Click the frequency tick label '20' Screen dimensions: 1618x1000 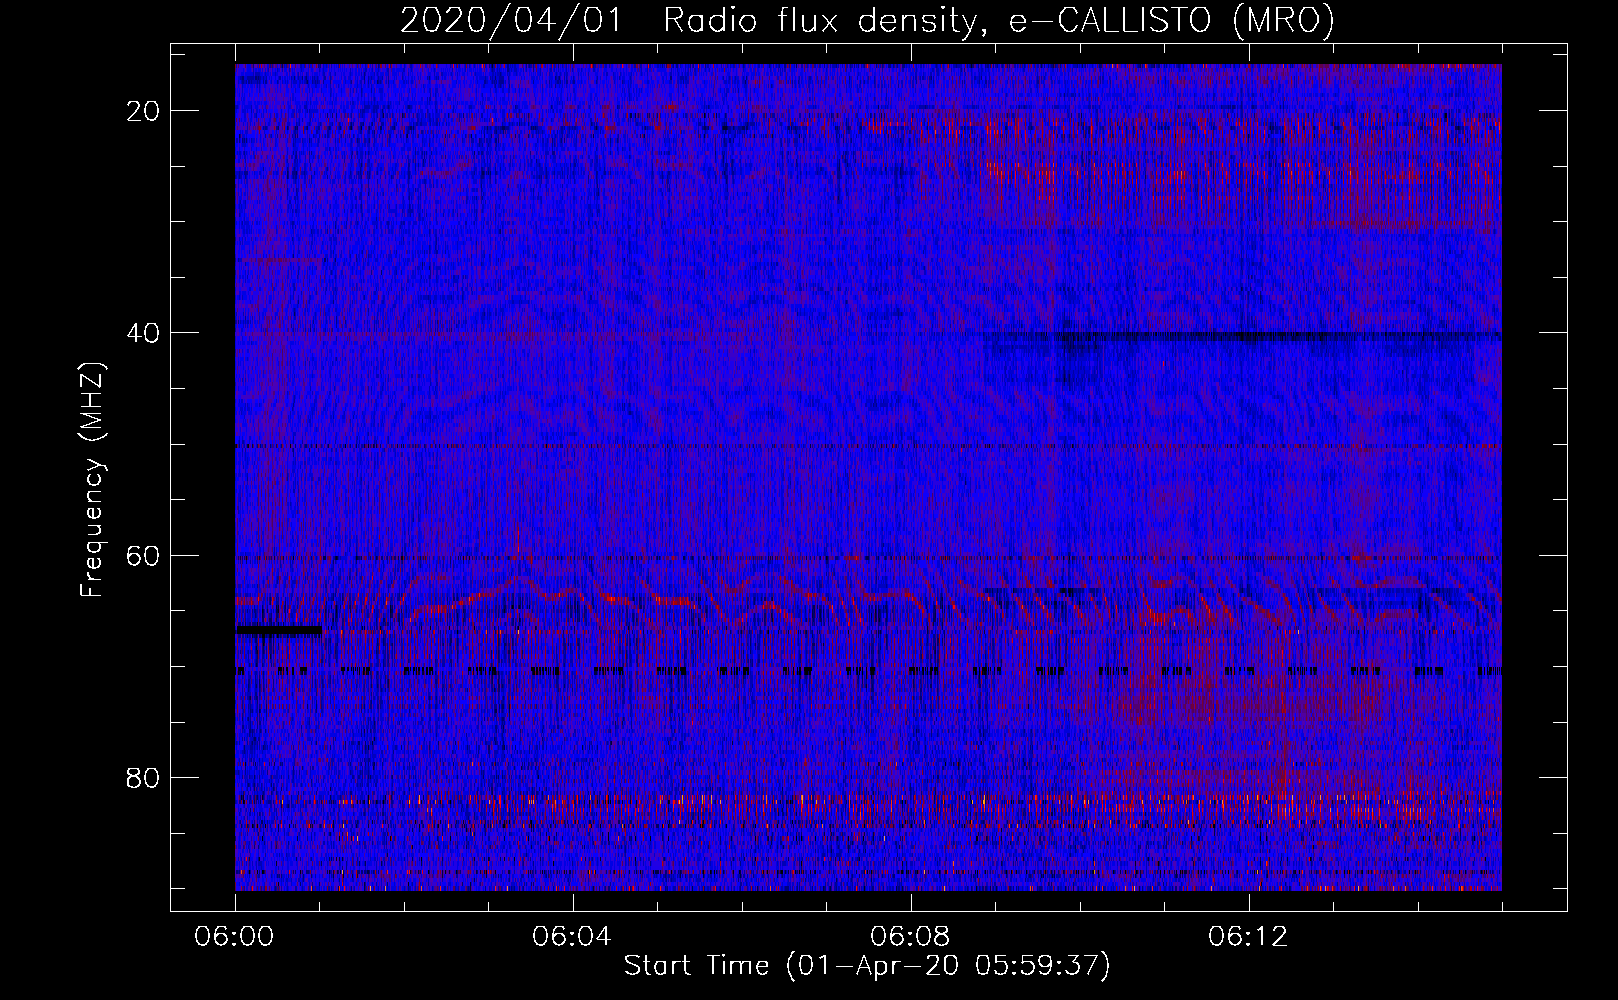point(144,111)
